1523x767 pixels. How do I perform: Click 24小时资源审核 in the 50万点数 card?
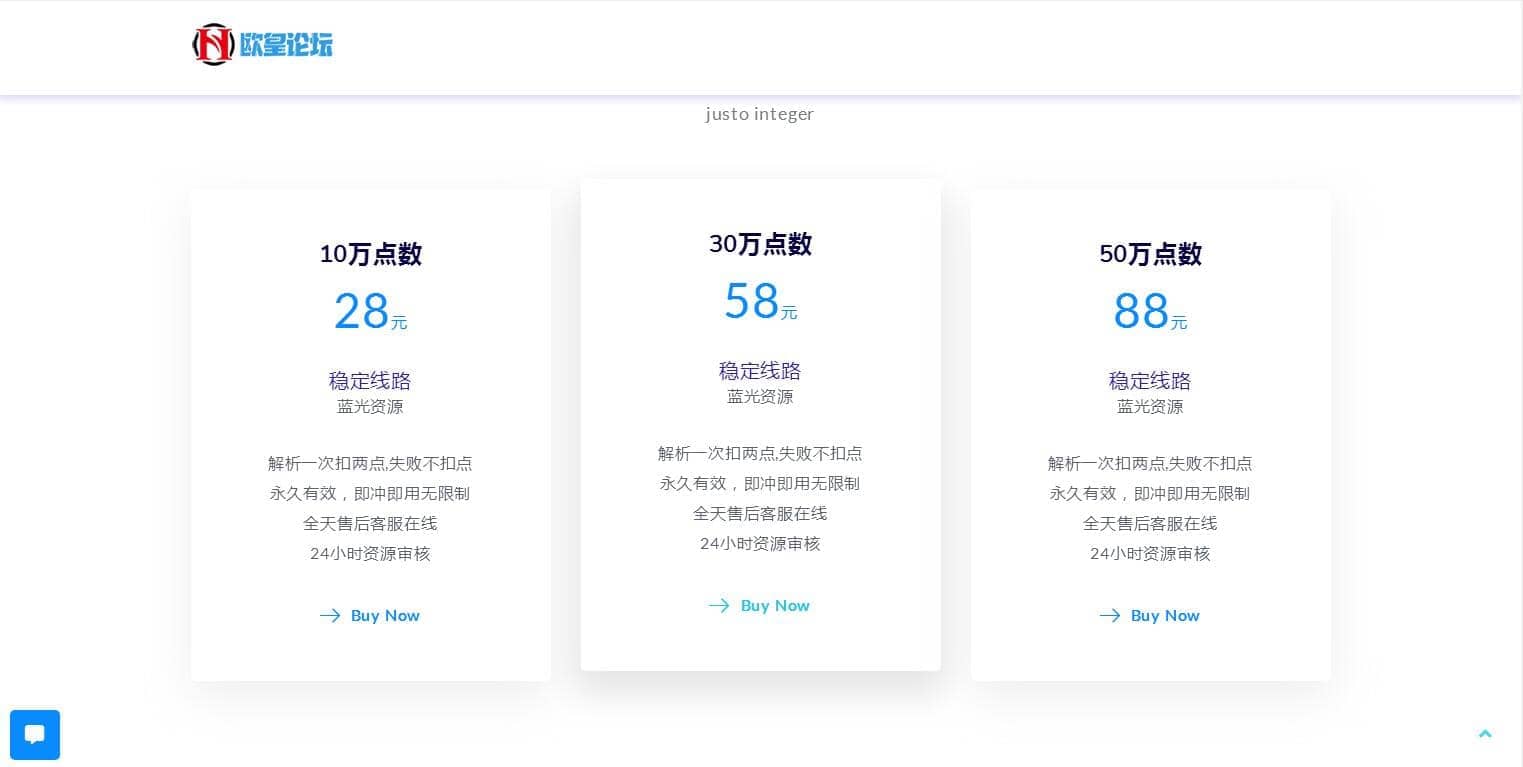click(1150, 554)
